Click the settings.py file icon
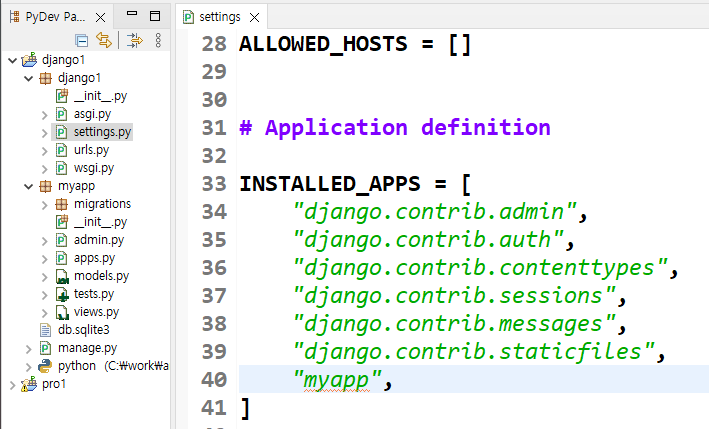Image resolution: width=709 pixels, height=429 pixels. click(61, 132)
